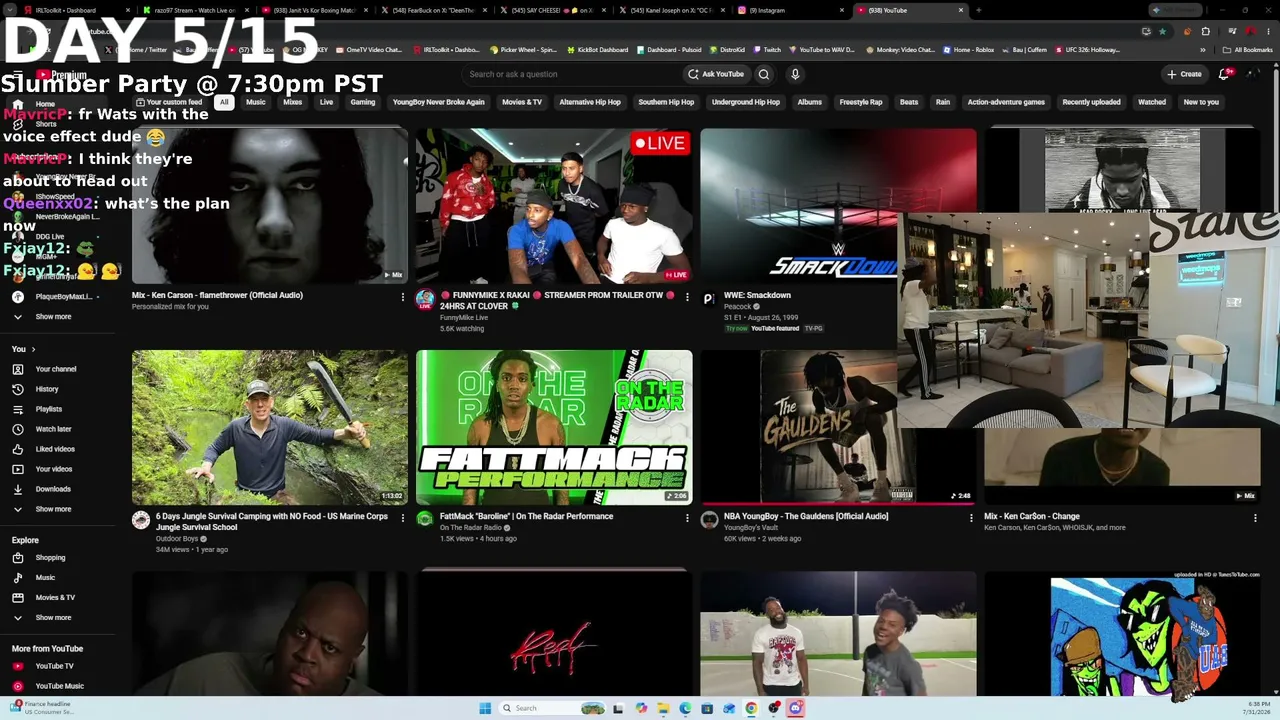
Task: Switch to the Instagram browser tab
Action: coord(790,10)
